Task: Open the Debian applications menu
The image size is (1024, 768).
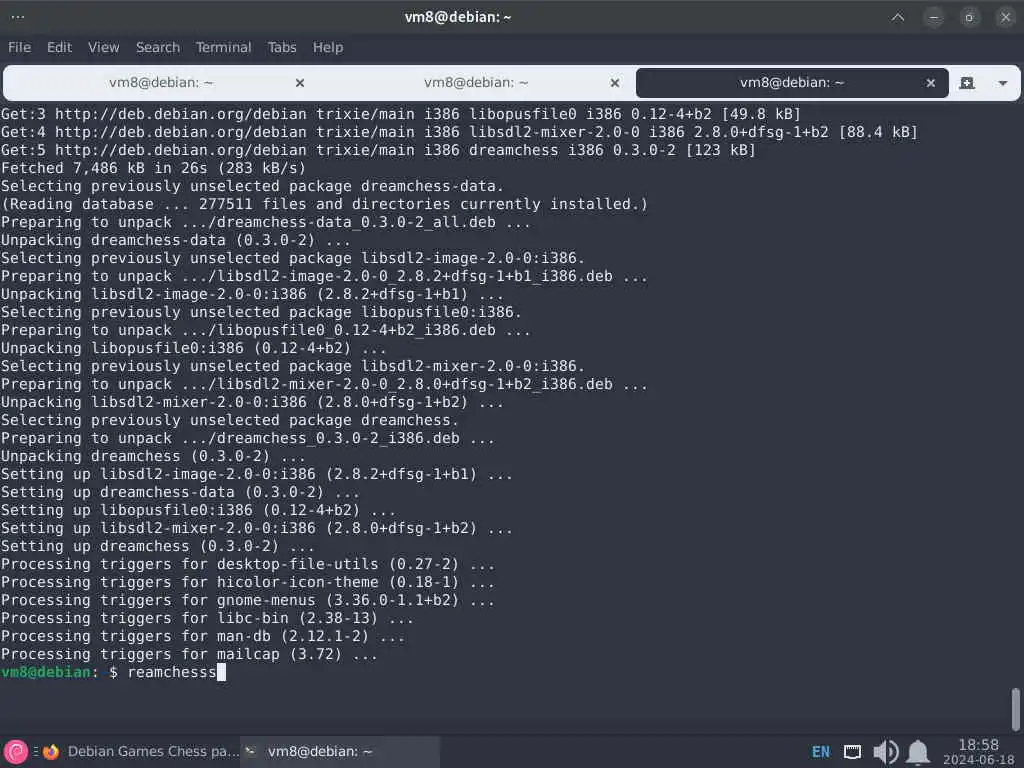Action: coord(16,752)
